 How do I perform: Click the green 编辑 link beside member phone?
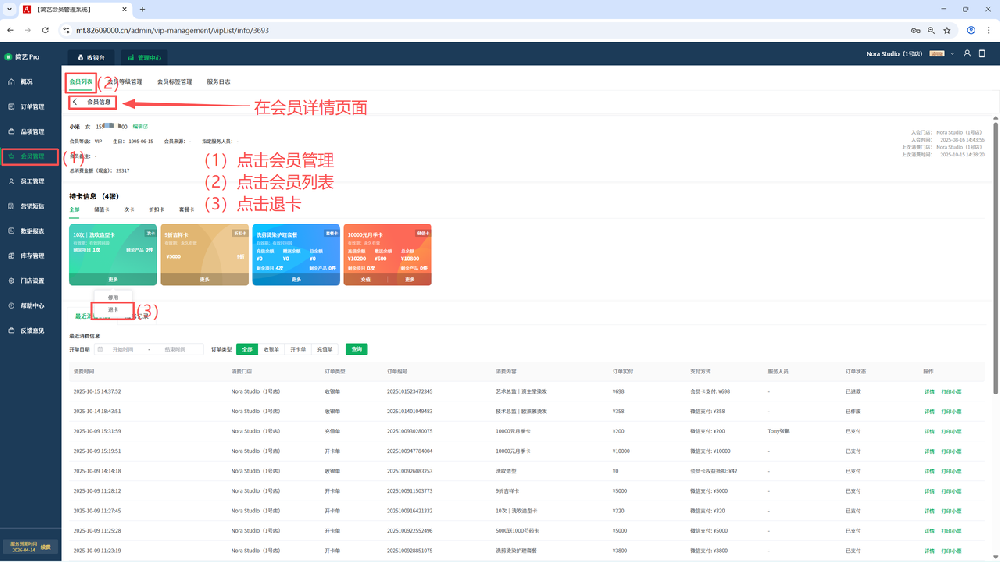pyautogui.click(x=140, y=126)
